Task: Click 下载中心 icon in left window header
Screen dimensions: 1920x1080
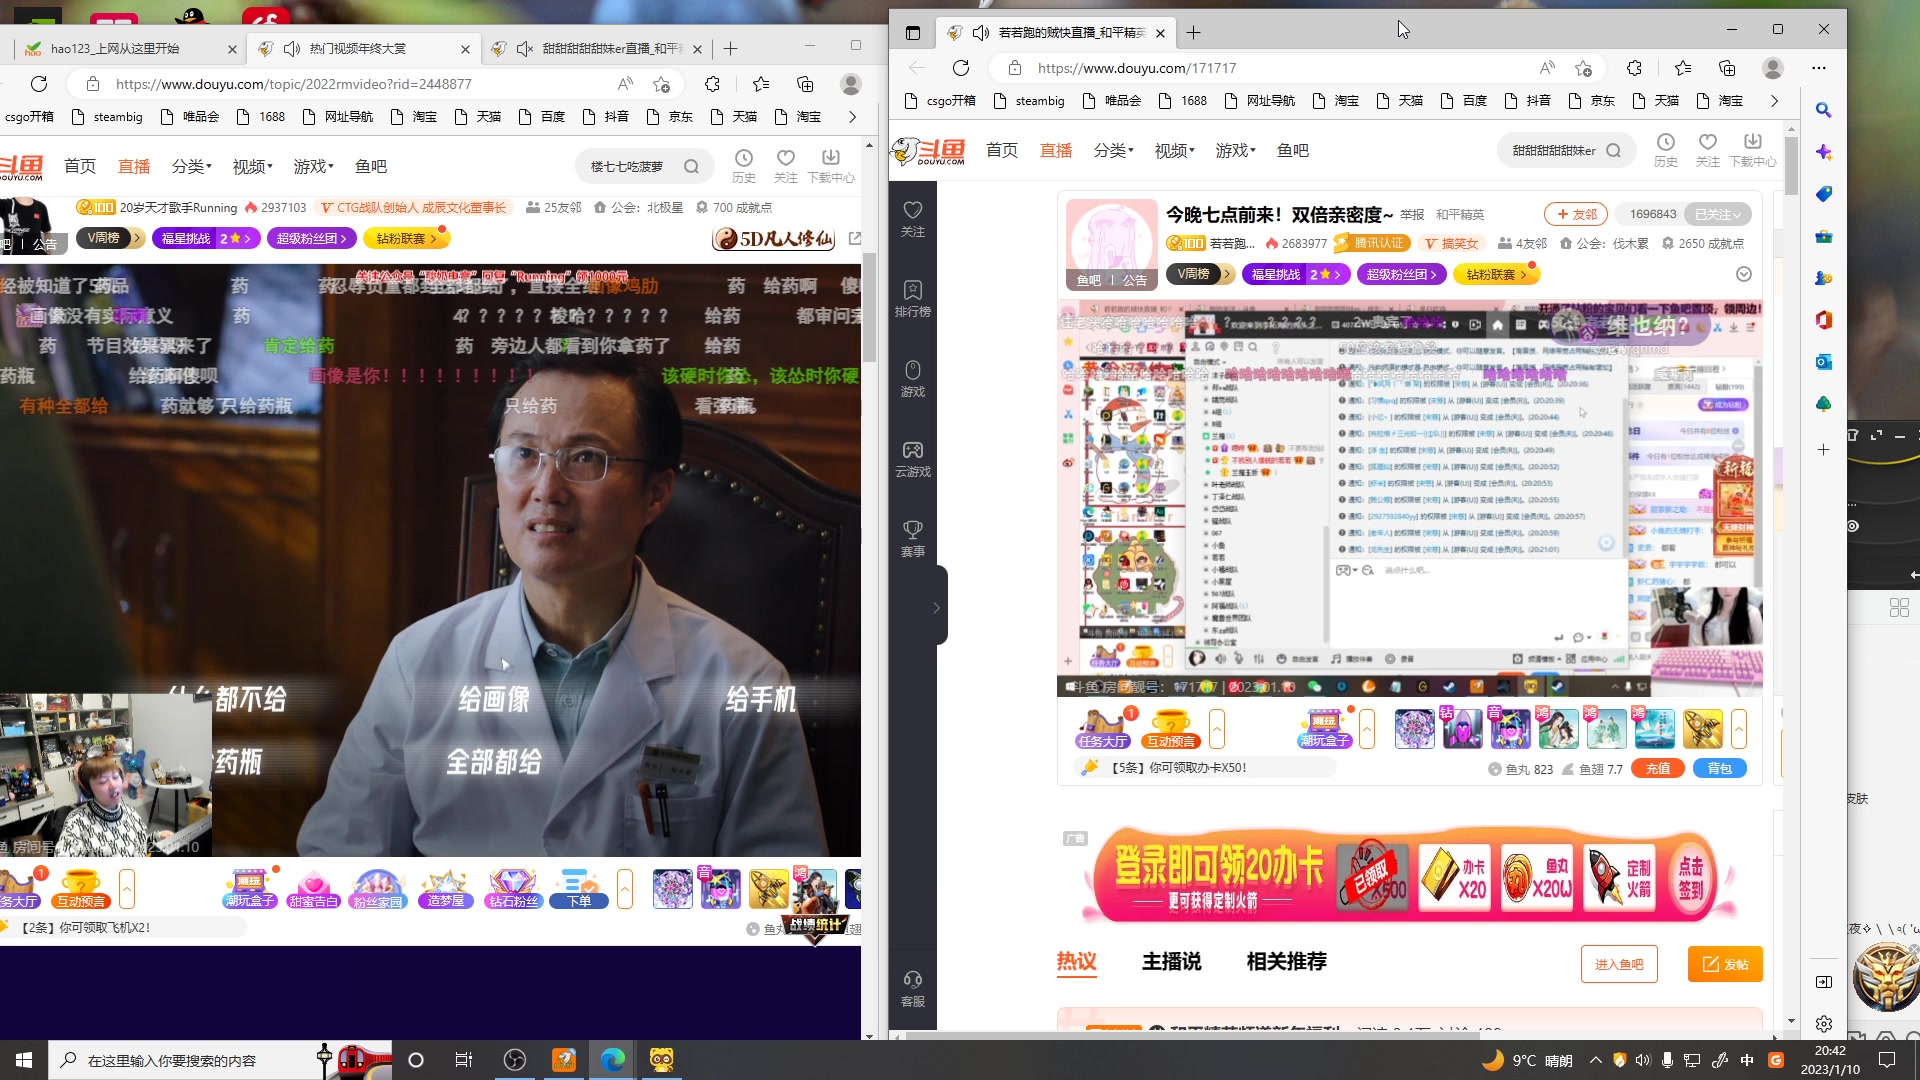Action: coord(831,165)
